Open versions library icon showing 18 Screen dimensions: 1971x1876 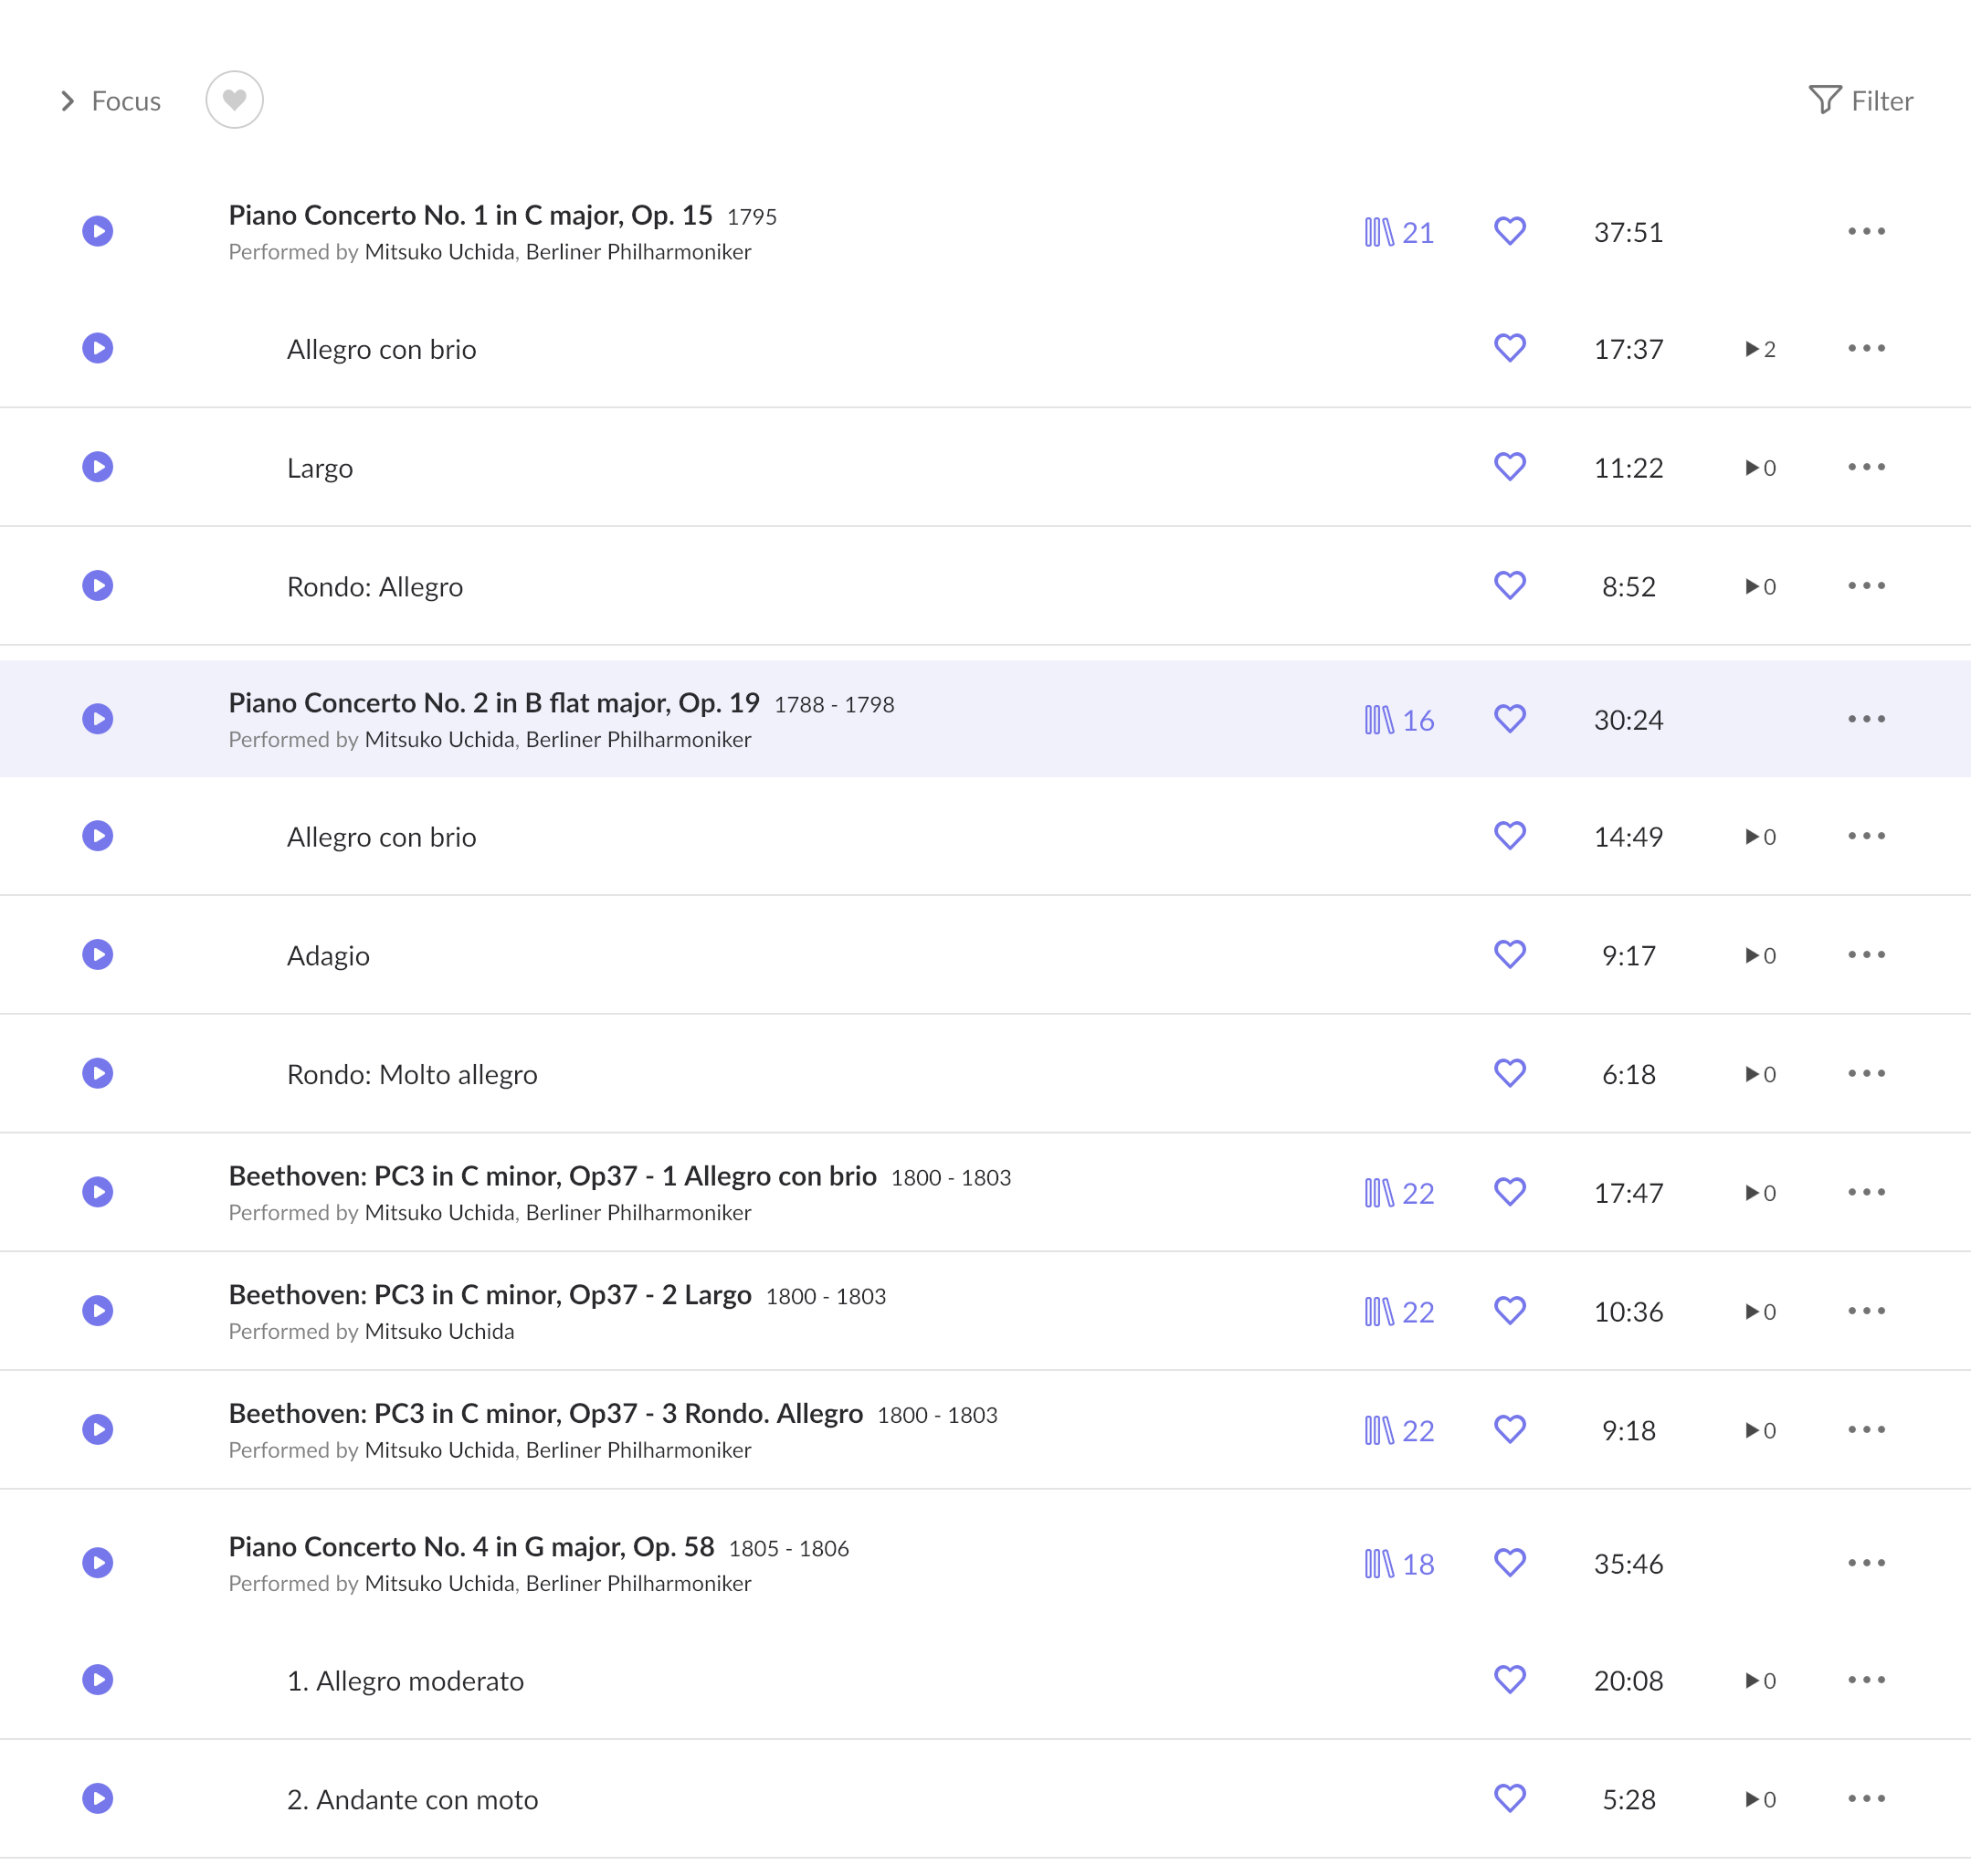click(x=1398, y=1564)
